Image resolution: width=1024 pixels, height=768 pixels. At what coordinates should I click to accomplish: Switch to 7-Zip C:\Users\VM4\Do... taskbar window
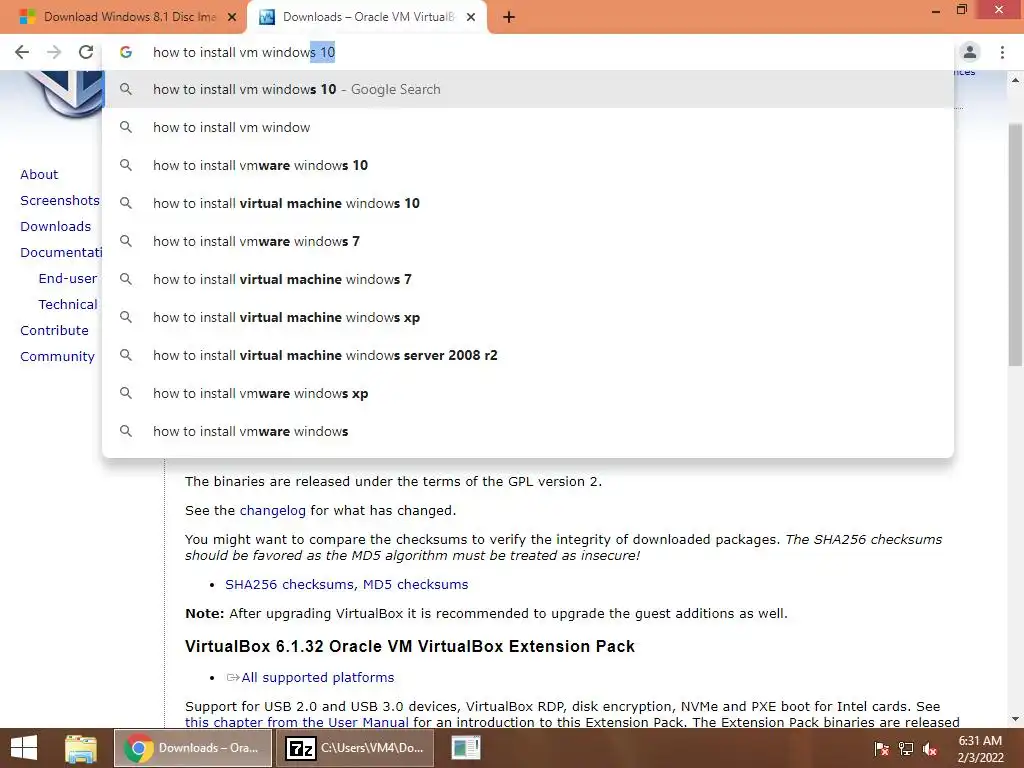355,748
